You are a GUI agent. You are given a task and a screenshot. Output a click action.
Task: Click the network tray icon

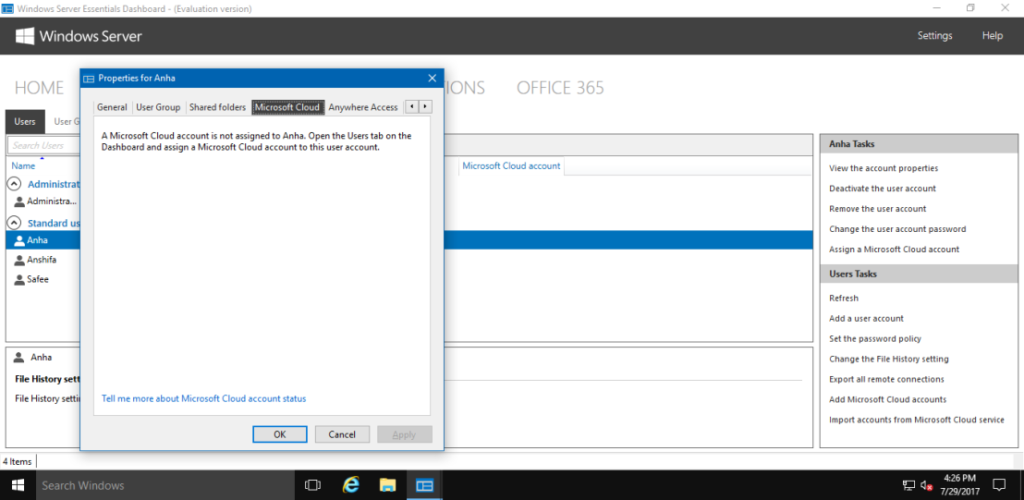point(908,485)
